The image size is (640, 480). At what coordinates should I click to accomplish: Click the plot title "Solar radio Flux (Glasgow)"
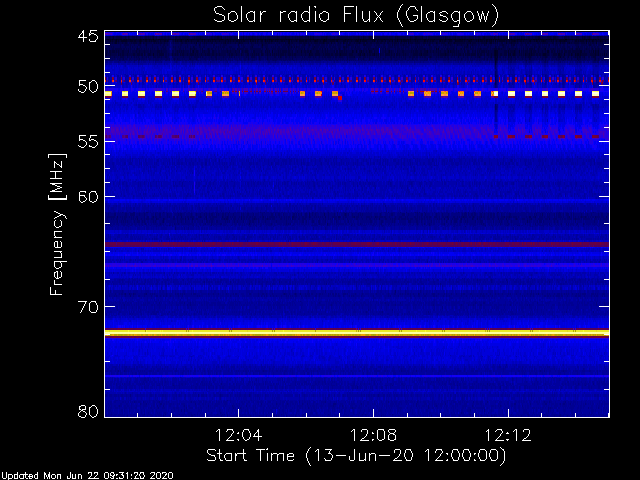click(356, 16)
